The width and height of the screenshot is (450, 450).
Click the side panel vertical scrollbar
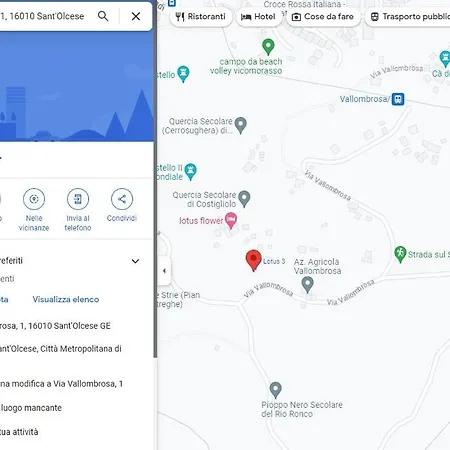pyautogui.click(x=155, y=195)
